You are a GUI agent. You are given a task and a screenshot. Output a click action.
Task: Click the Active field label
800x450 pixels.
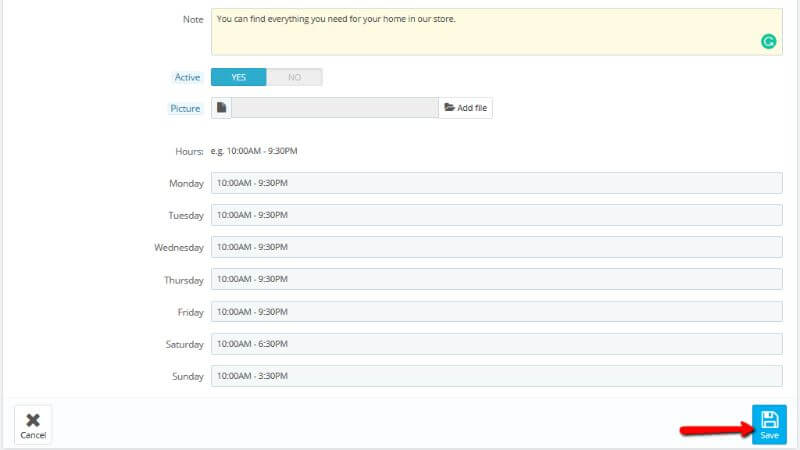coord(188,77)
